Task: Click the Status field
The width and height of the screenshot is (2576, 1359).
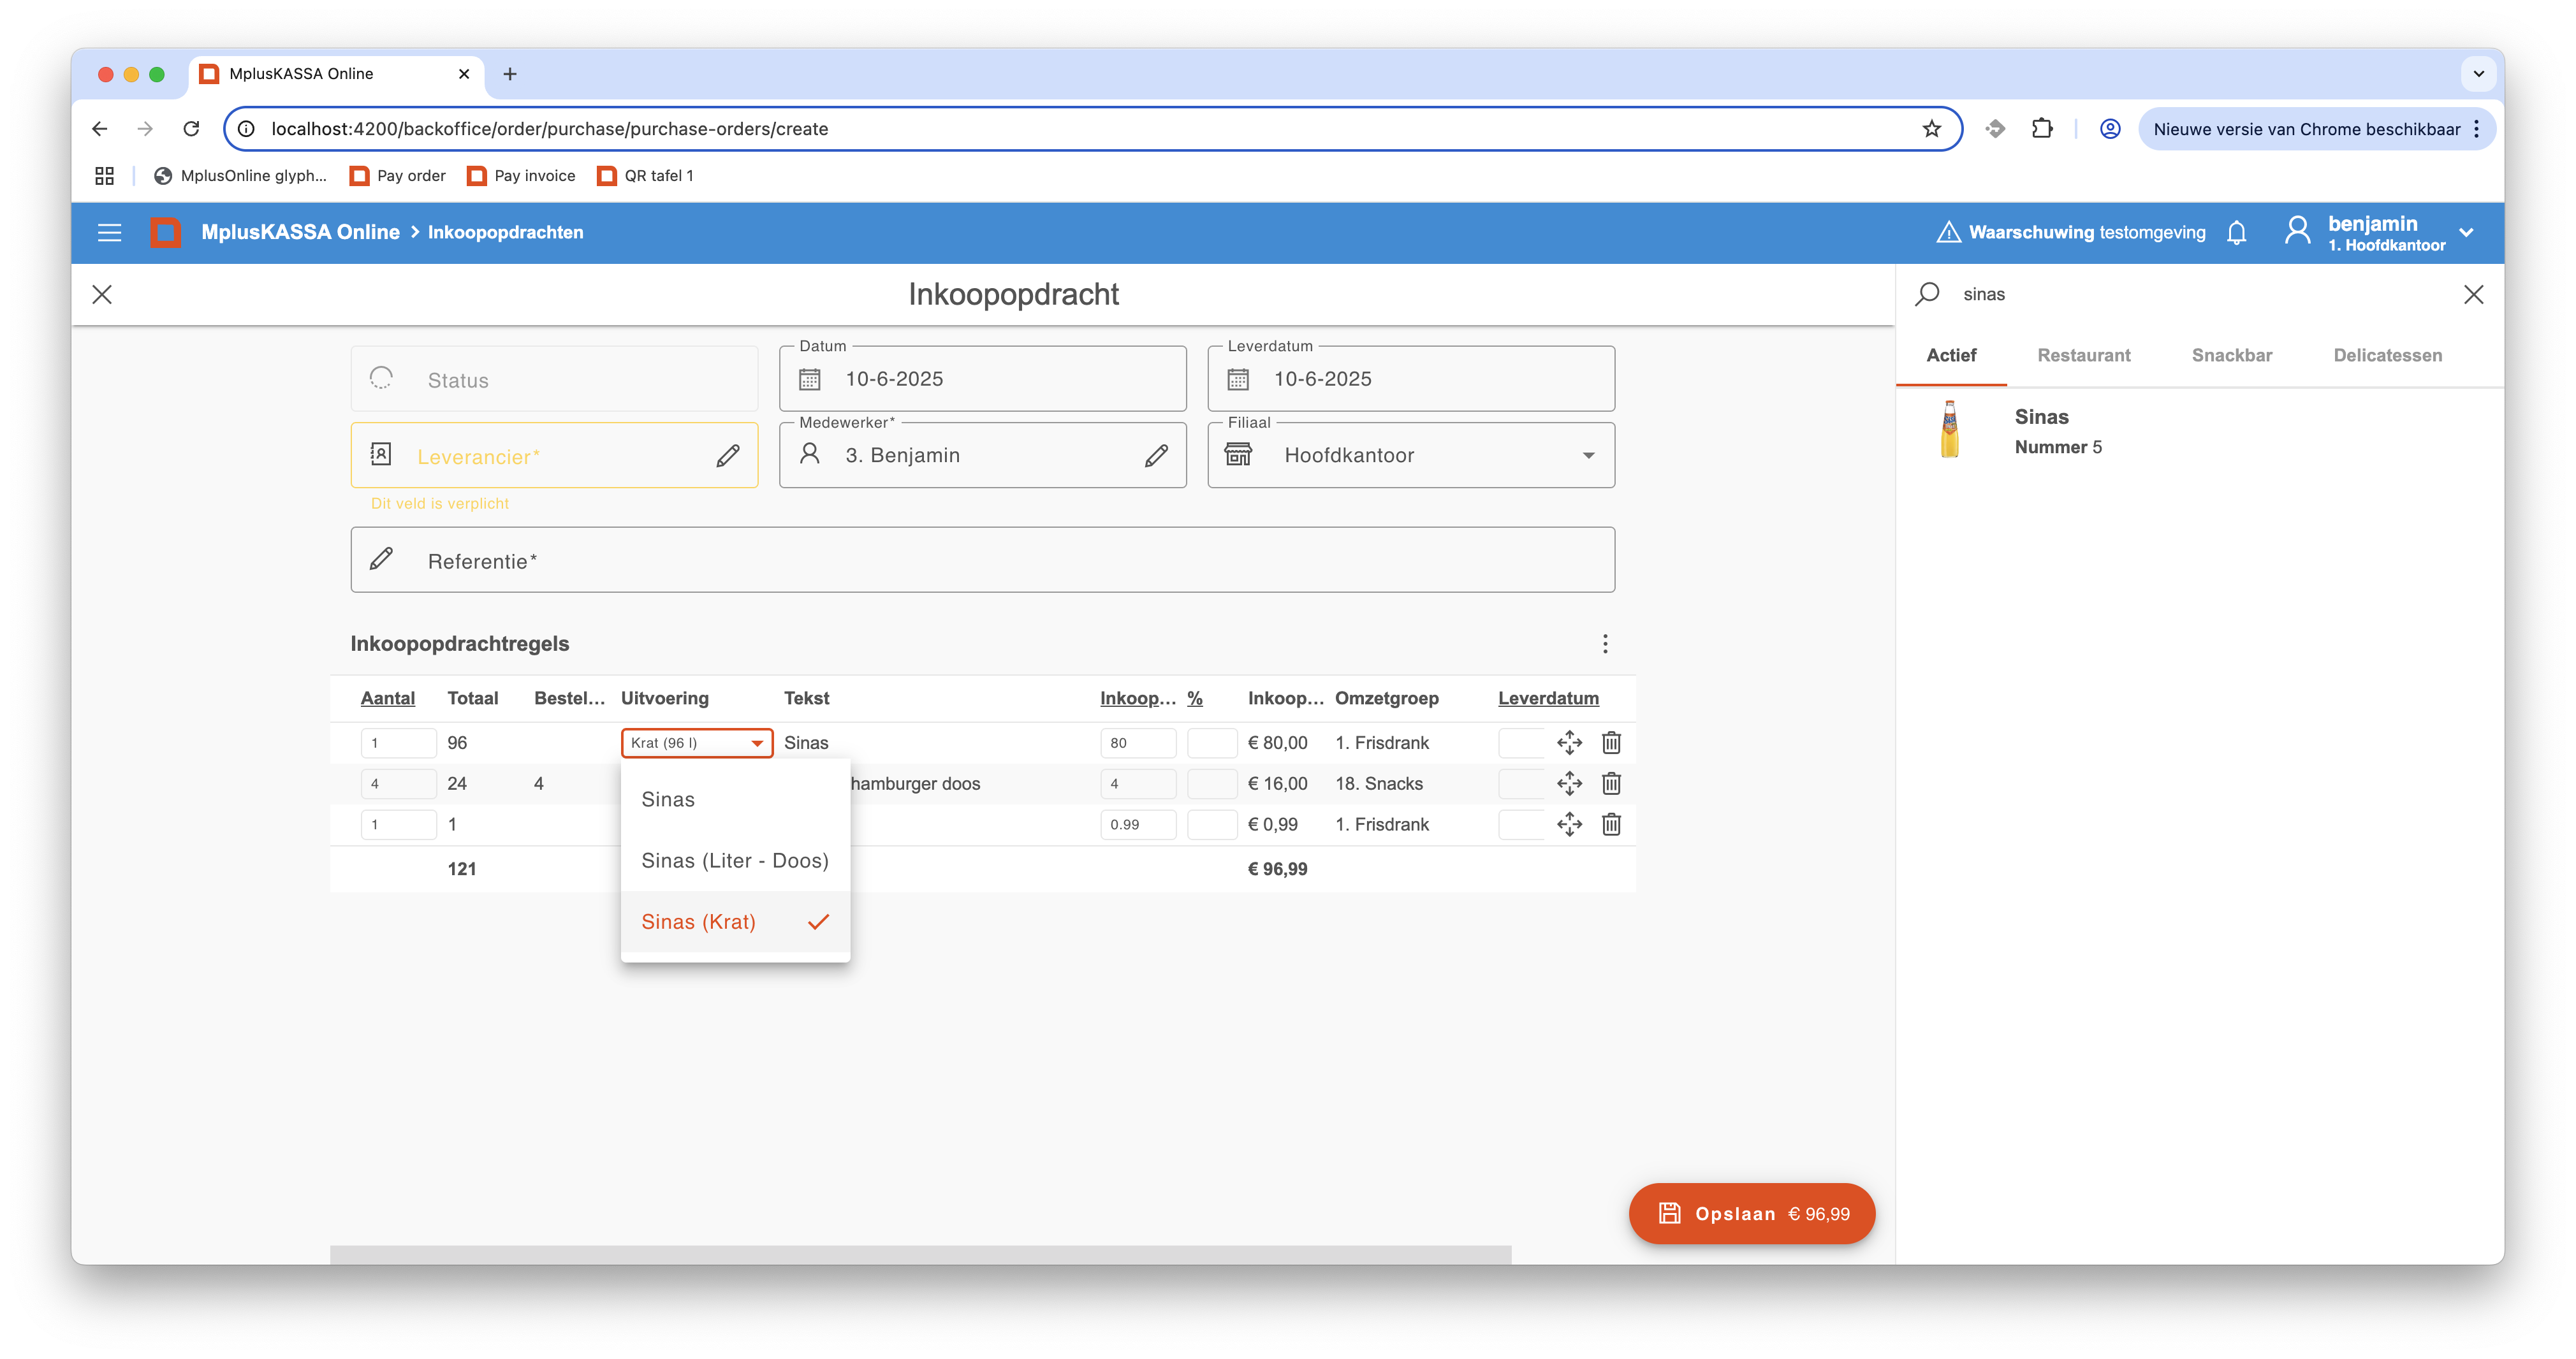Action: tap(554, 379)
